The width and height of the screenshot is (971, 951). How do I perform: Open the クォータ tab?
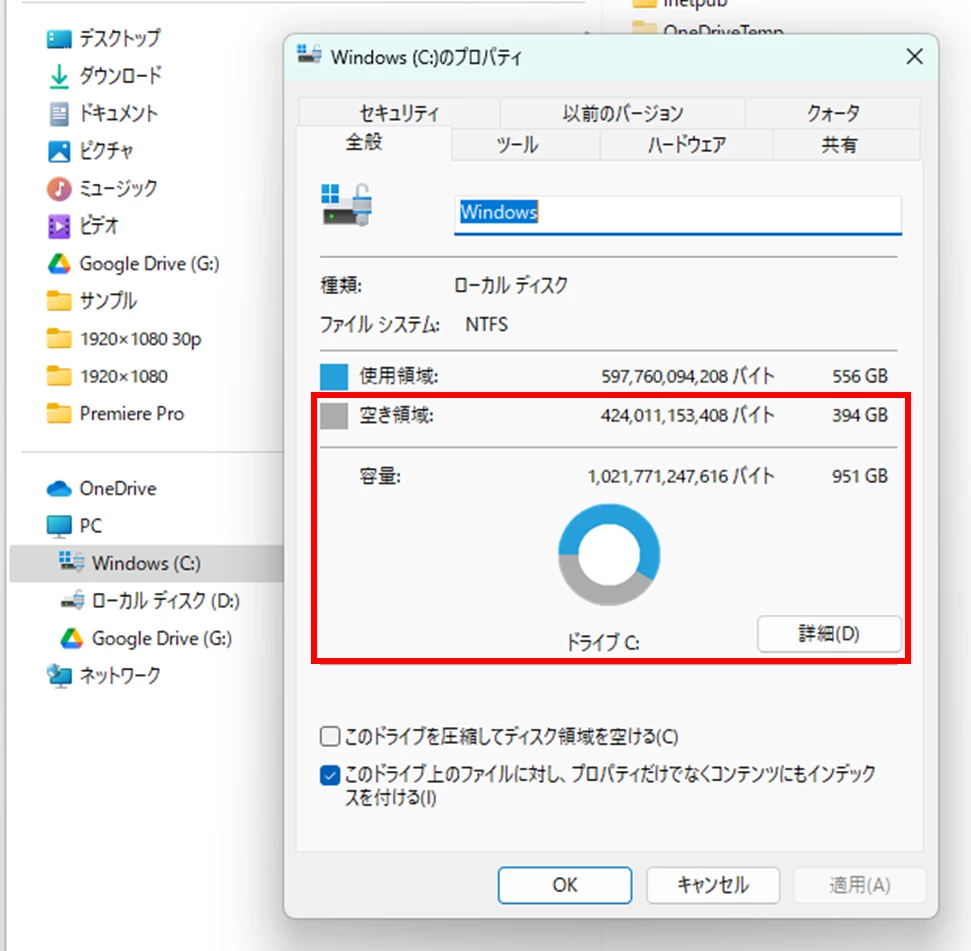click(x=832, y=113)
